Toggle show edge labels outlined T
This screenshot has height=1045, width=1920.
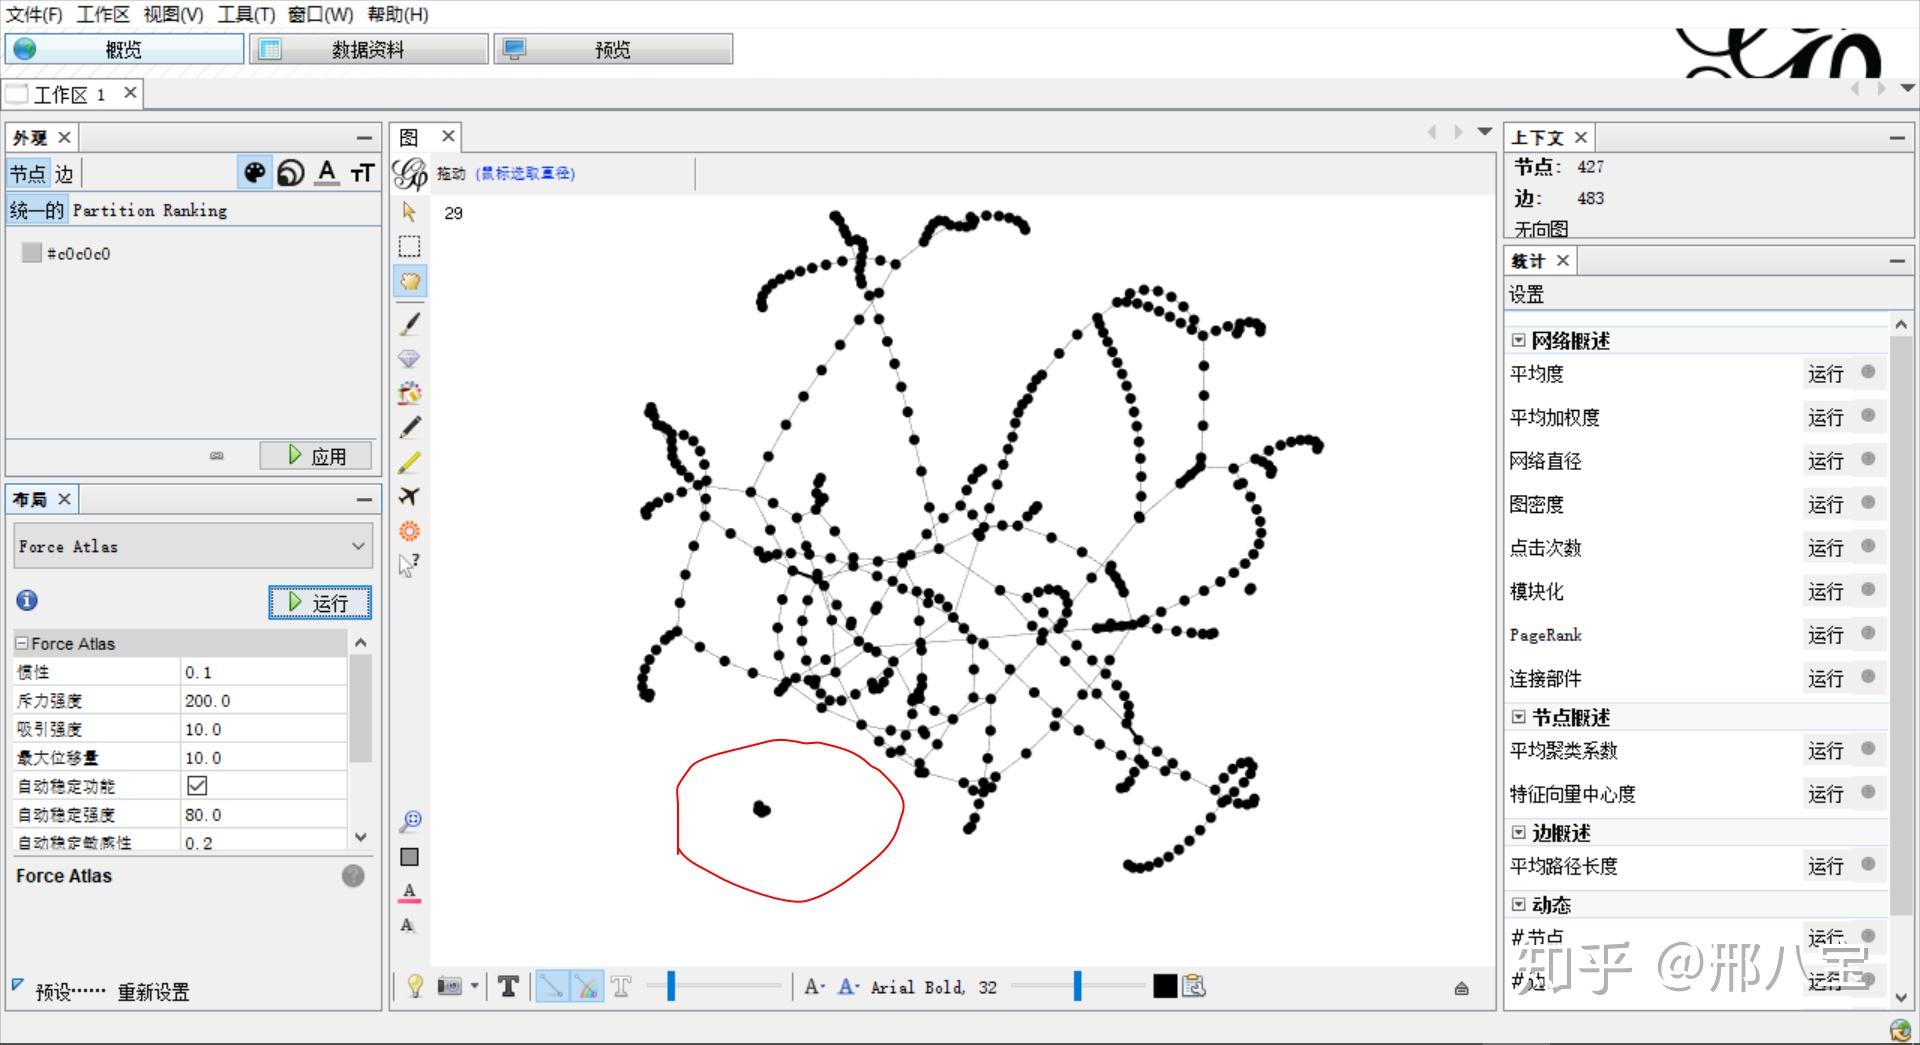click(x=621, y=987)
